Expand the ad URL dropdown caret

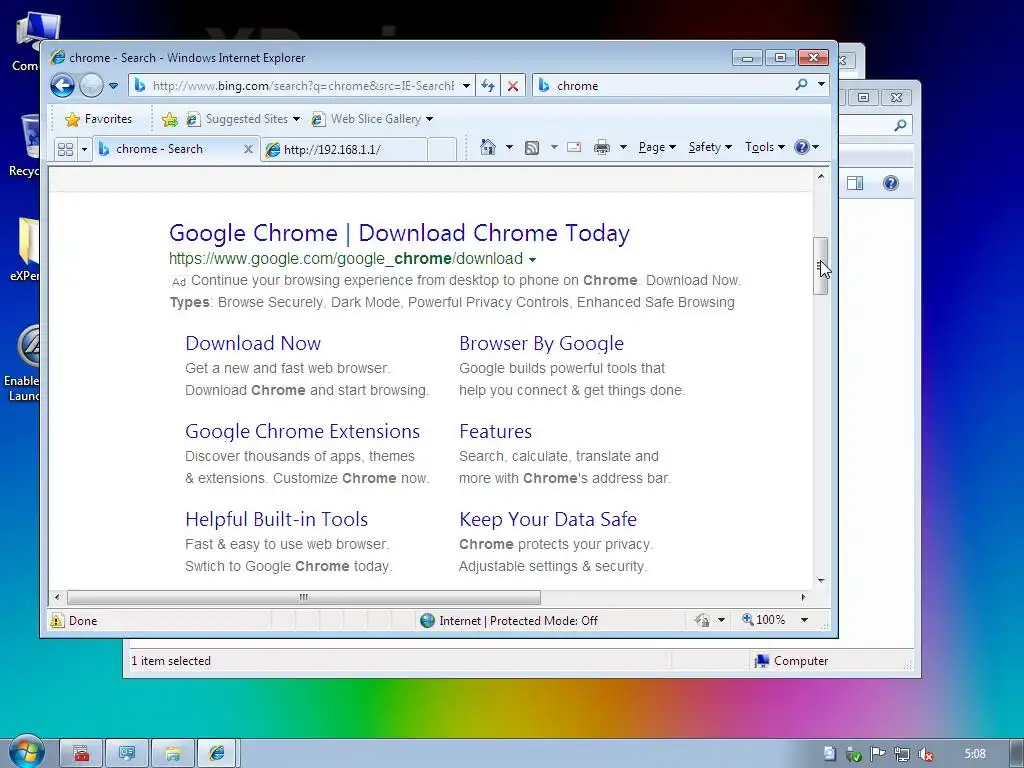click(x=532, y=260)
